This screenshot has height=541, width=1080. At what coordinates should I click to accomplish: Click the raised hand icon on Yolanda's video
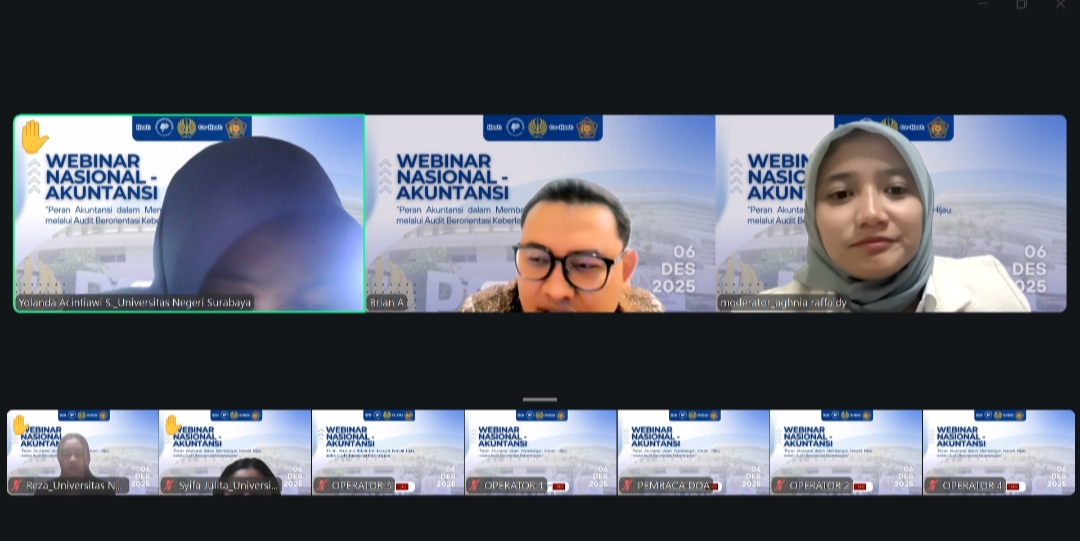pos(34,136)
